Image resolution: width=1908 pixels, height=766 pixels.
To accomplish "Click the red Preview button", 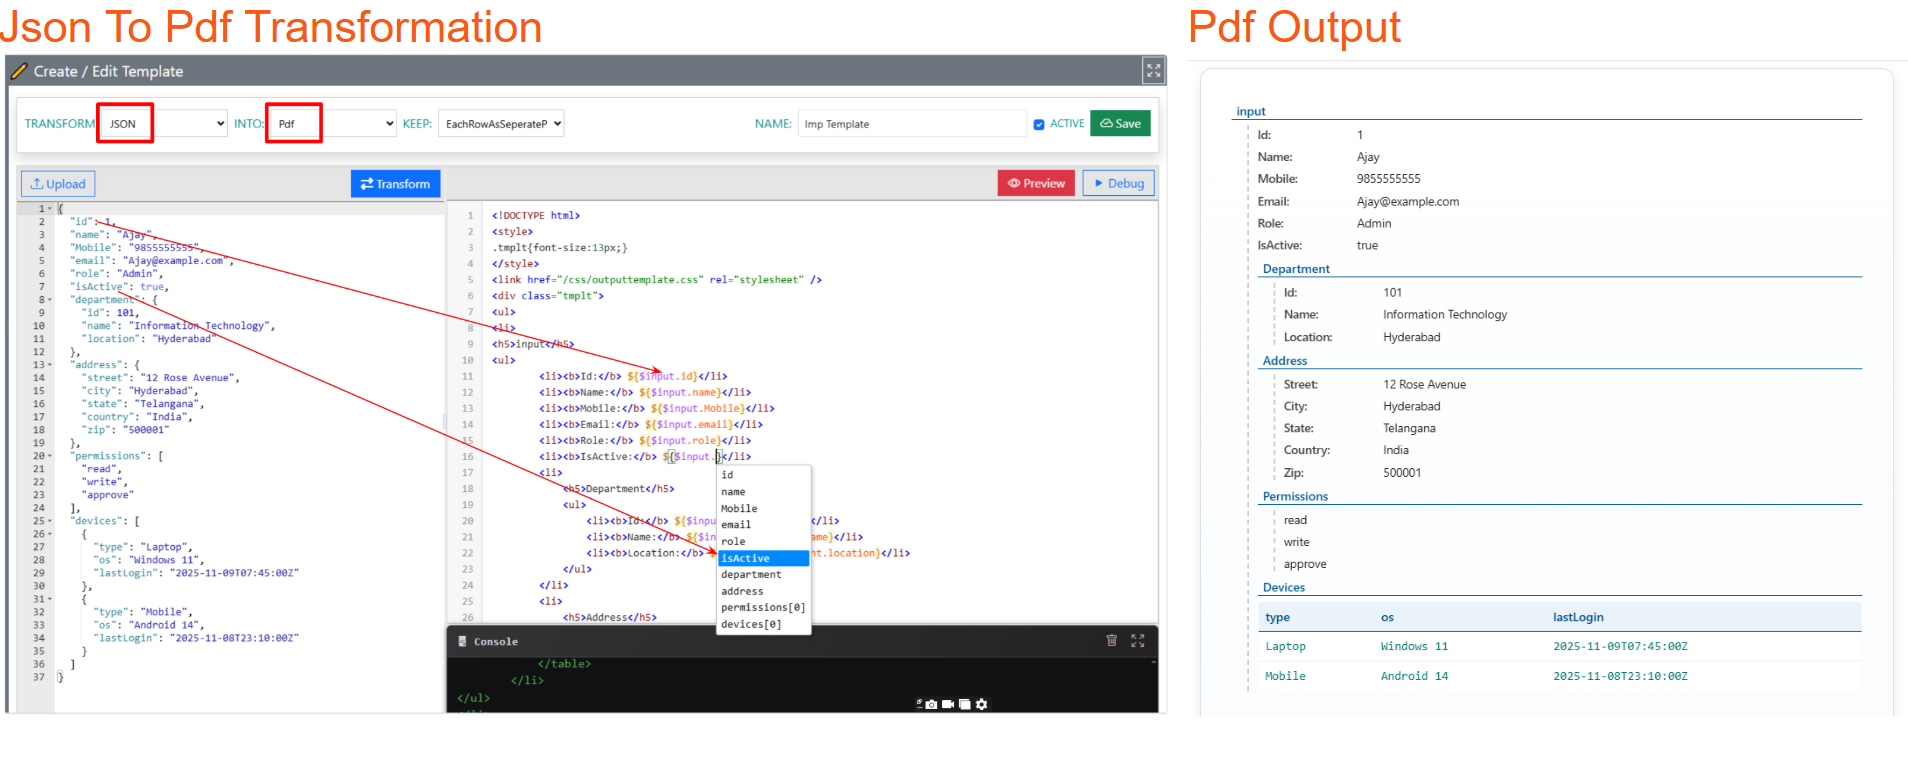I will click(x=1036, y=183).
